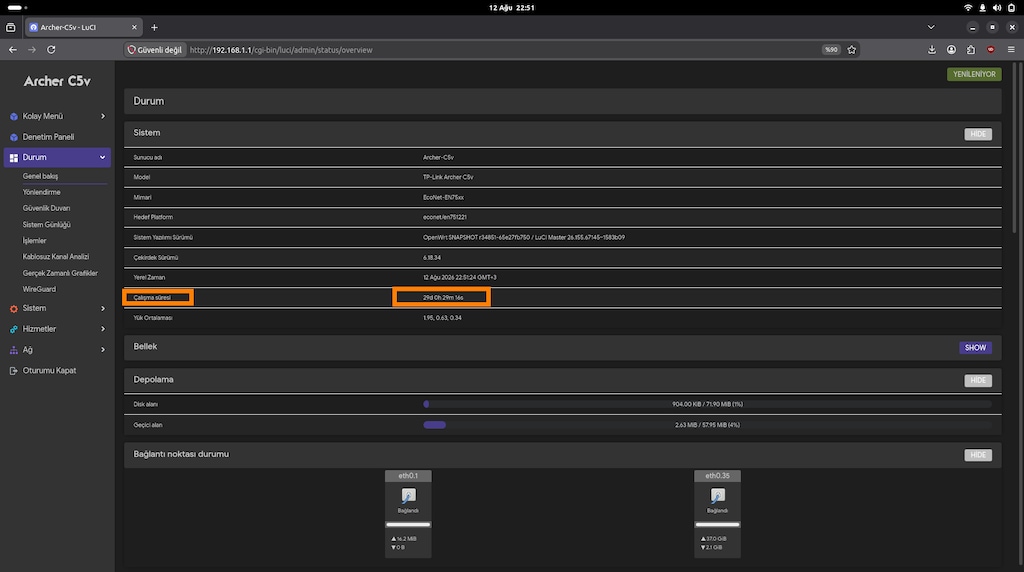Hide the Bağlantı noktası durumu section
Viewport: 1024px width, 572px height.
(978, 455)
